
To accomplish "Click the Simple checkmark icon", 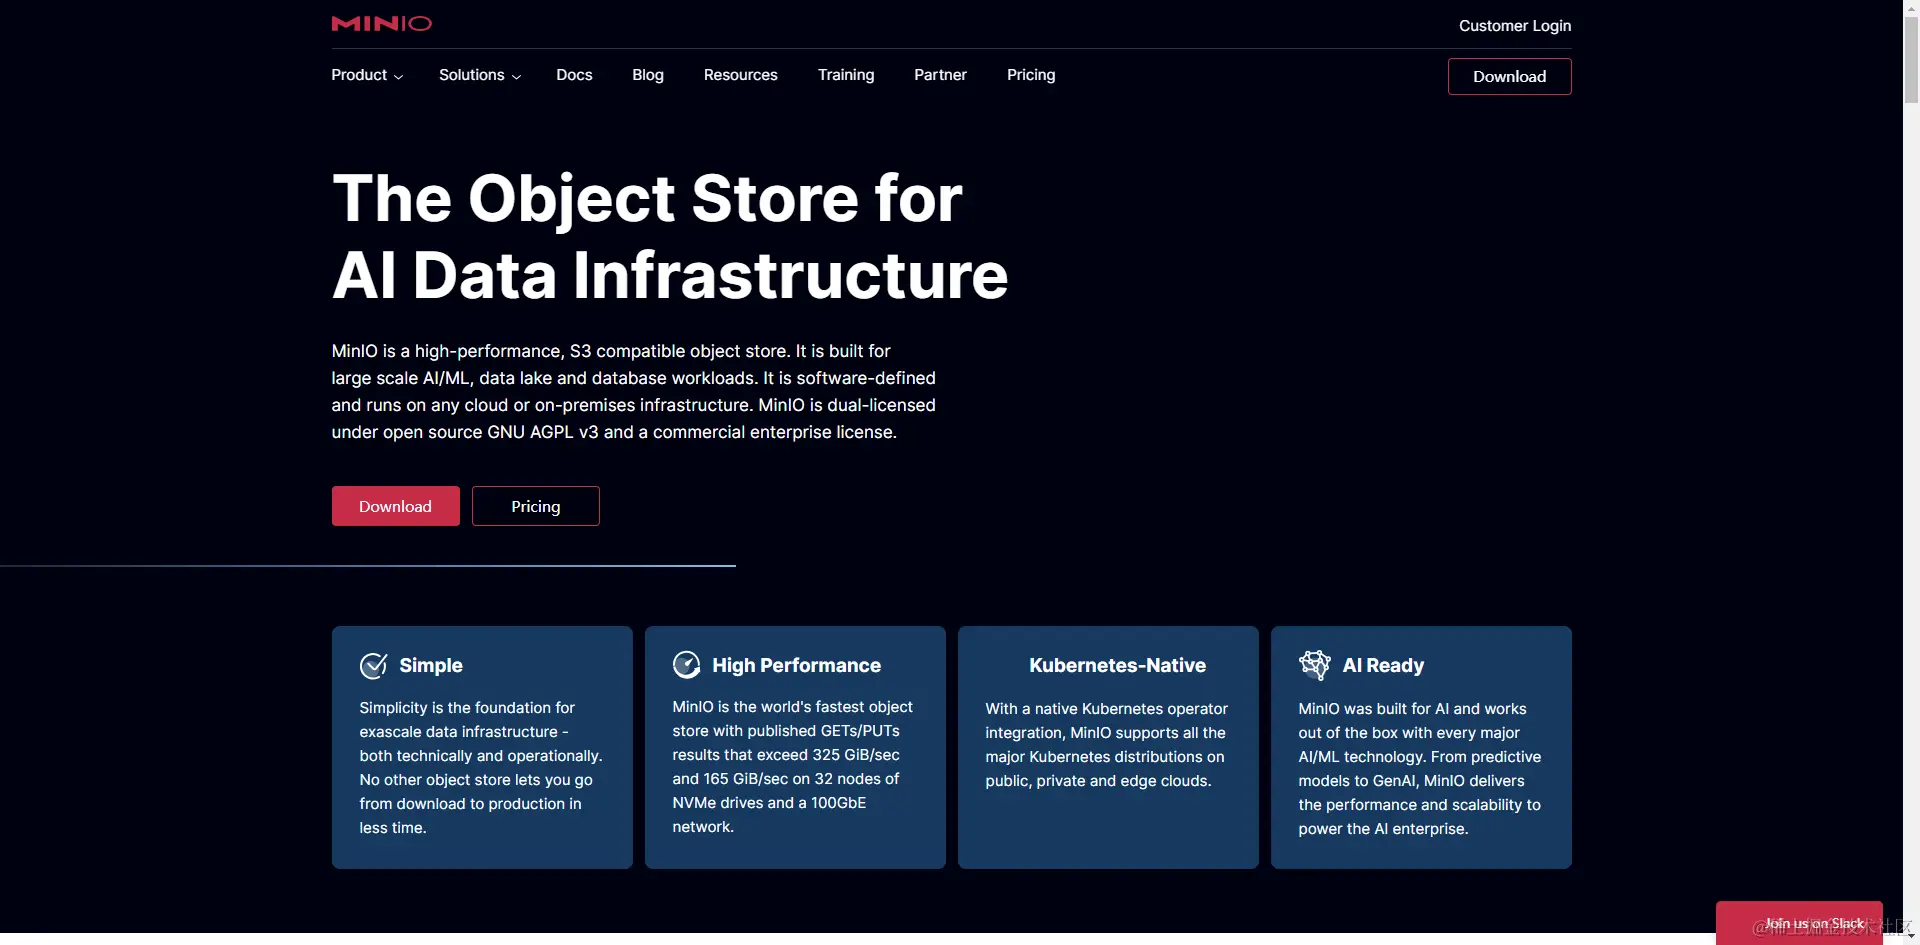I will 373,666.
